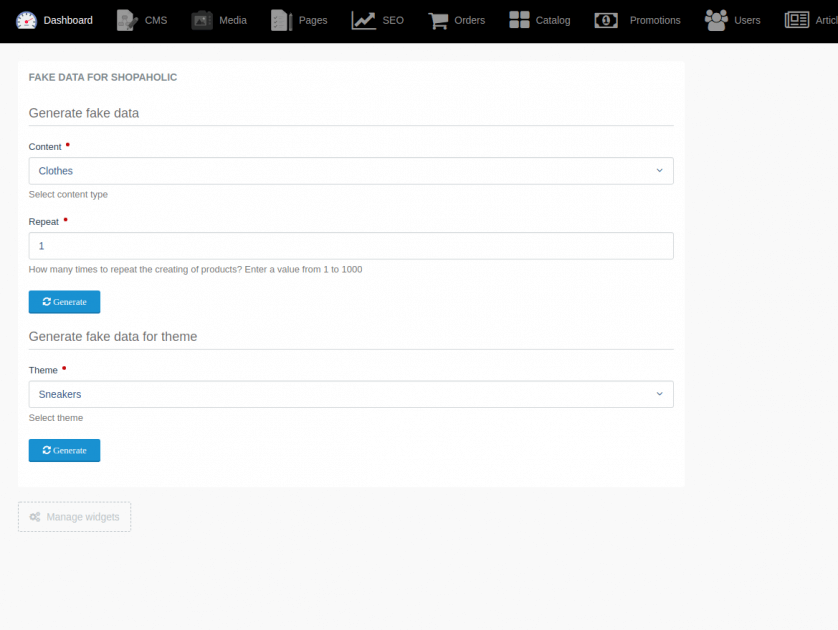838x630 pixels.
Task: Click the Catalog grid icon
Action: 519,20
